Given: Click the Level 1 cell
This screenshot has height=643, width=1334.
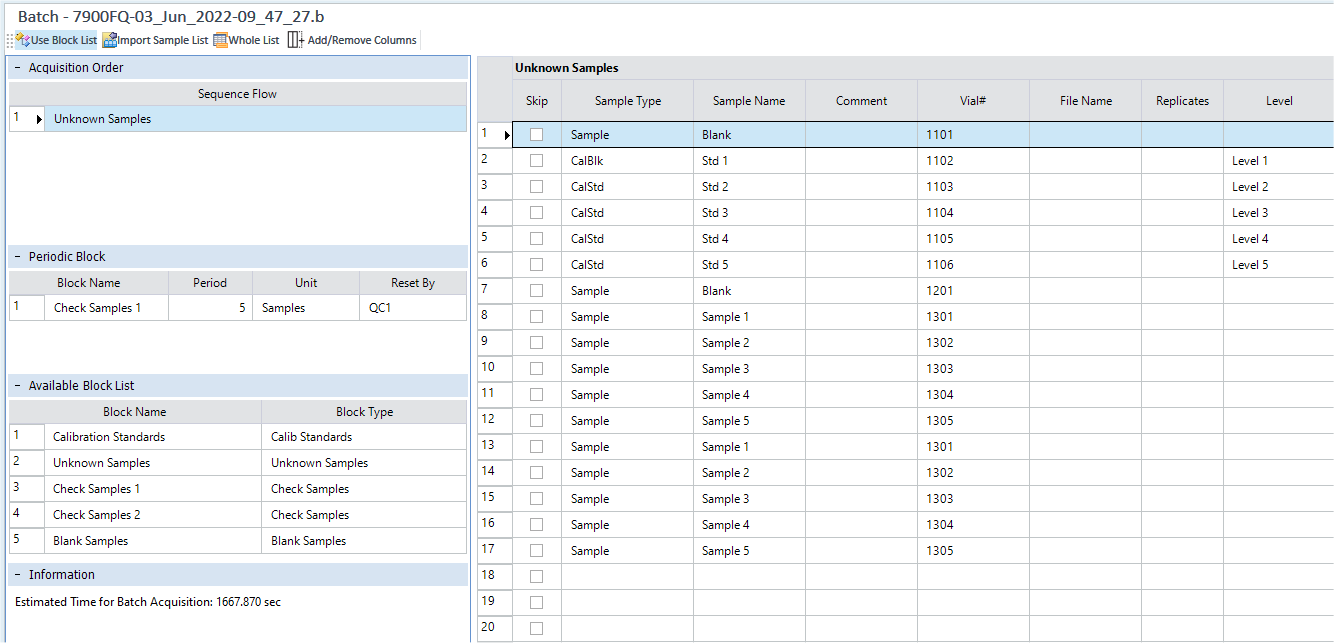Looking at the screenshot, I should (1279, 161).
